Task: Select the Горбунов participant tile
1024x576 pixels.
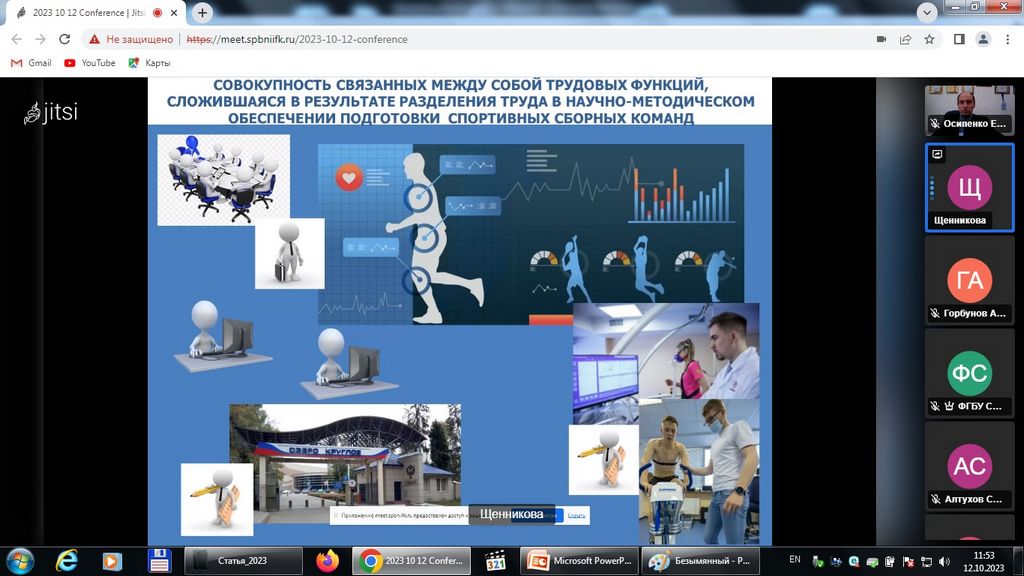Action: click(x=969, y=281)
